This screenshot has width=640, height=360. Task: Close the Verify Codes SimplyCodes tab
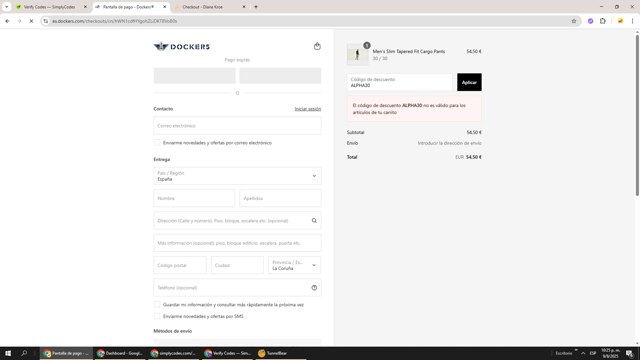(x=85, y=7)
